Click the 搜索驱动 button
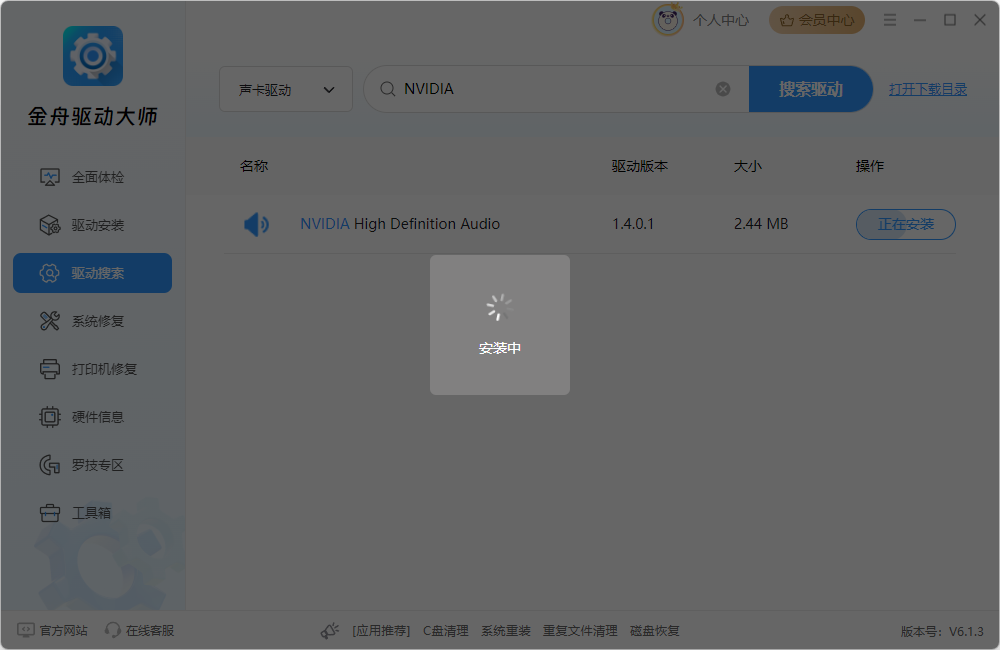Screen dimensions: 1000x650 click(811, 89)
